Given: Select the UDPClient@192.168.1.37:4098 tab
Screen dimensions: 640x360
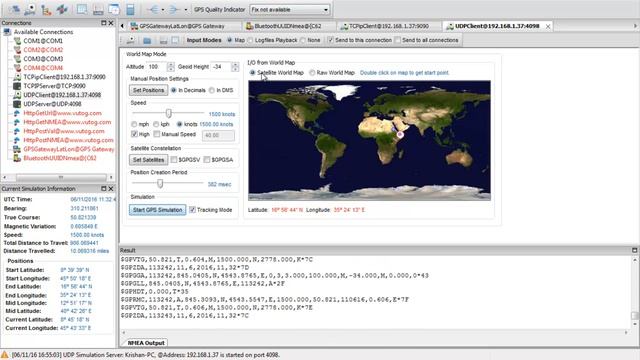Looking at the screenshot, I should (497, 26).
